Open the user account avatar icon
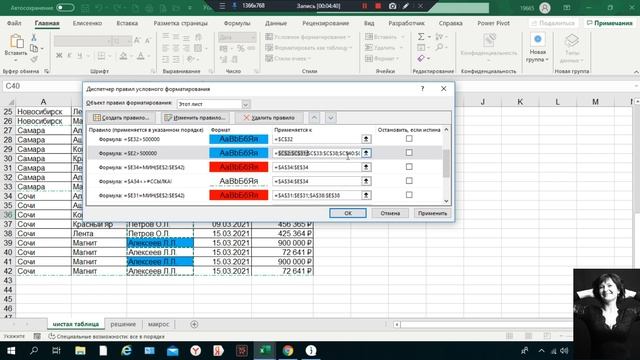 [544, 8]
